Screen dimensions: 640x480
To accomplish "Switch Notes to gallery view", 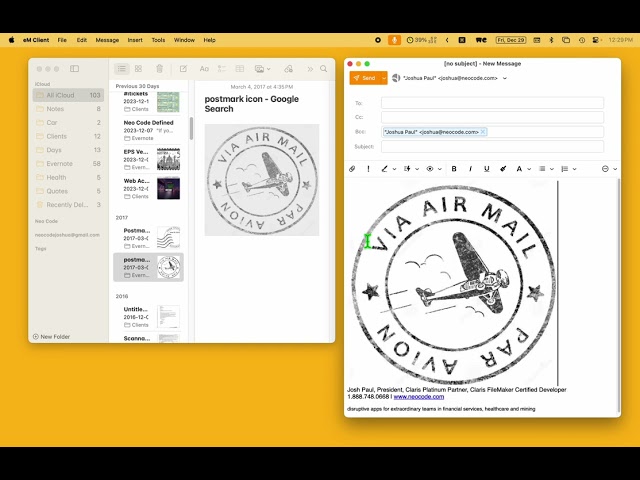I will (138, 69).
